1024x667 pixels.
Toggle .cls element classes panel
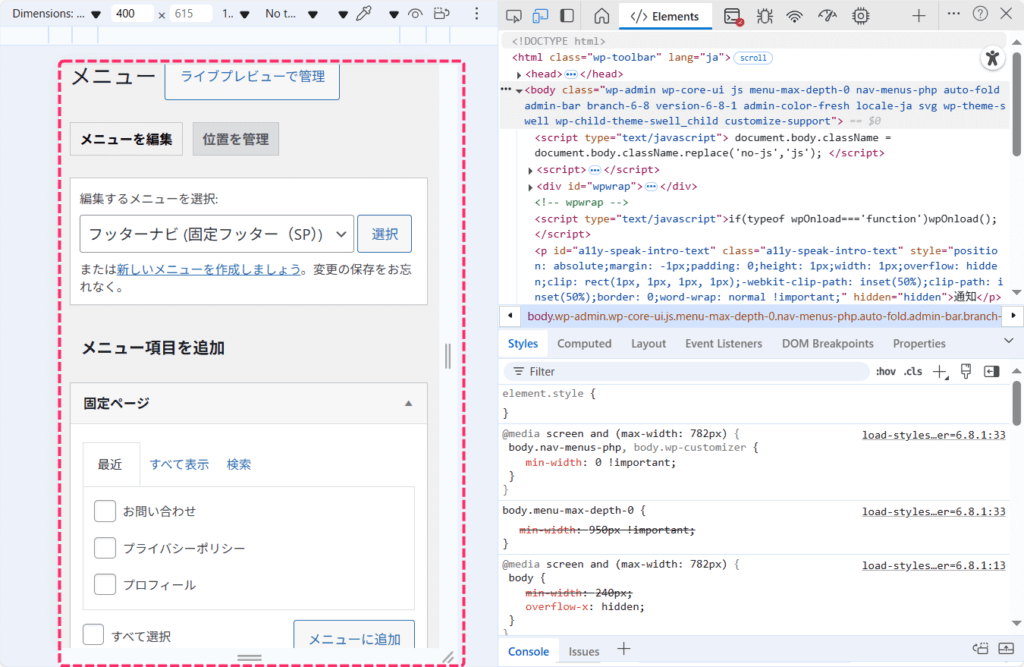(913, 372)
